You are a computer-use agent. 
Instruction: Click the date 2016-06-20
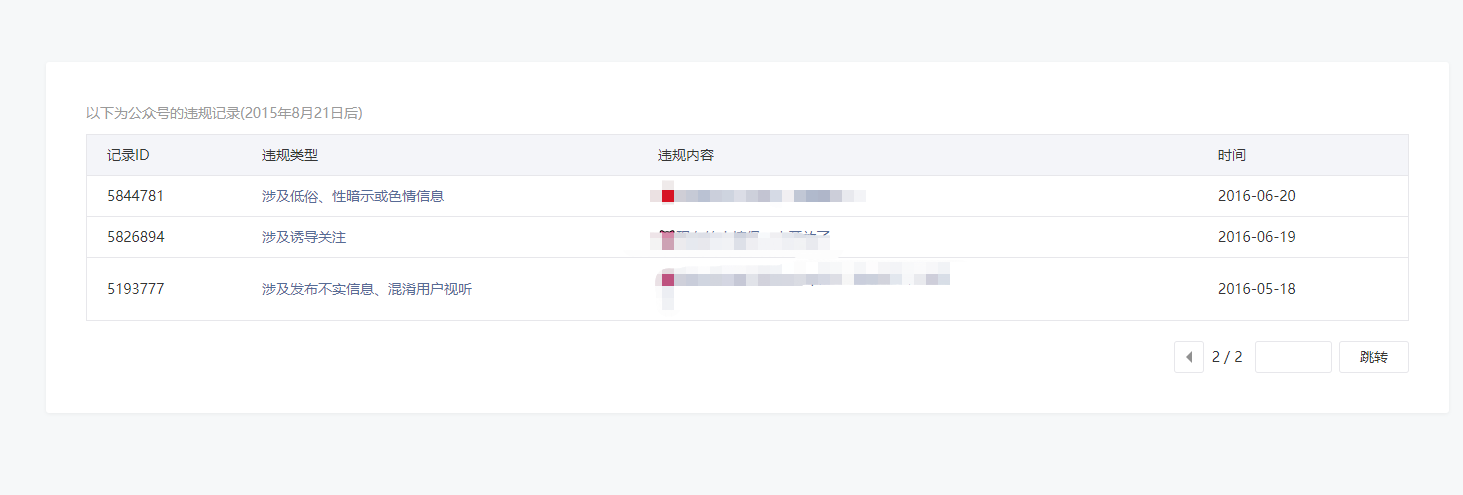coord(1256,196)
